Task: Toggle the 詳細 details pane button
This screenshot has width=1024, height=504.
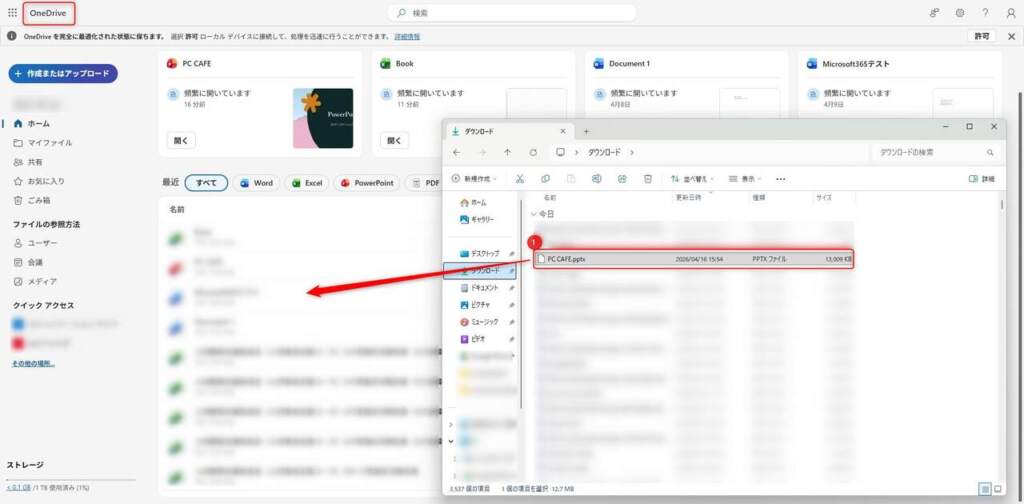Action: click(x=981, y=179)
